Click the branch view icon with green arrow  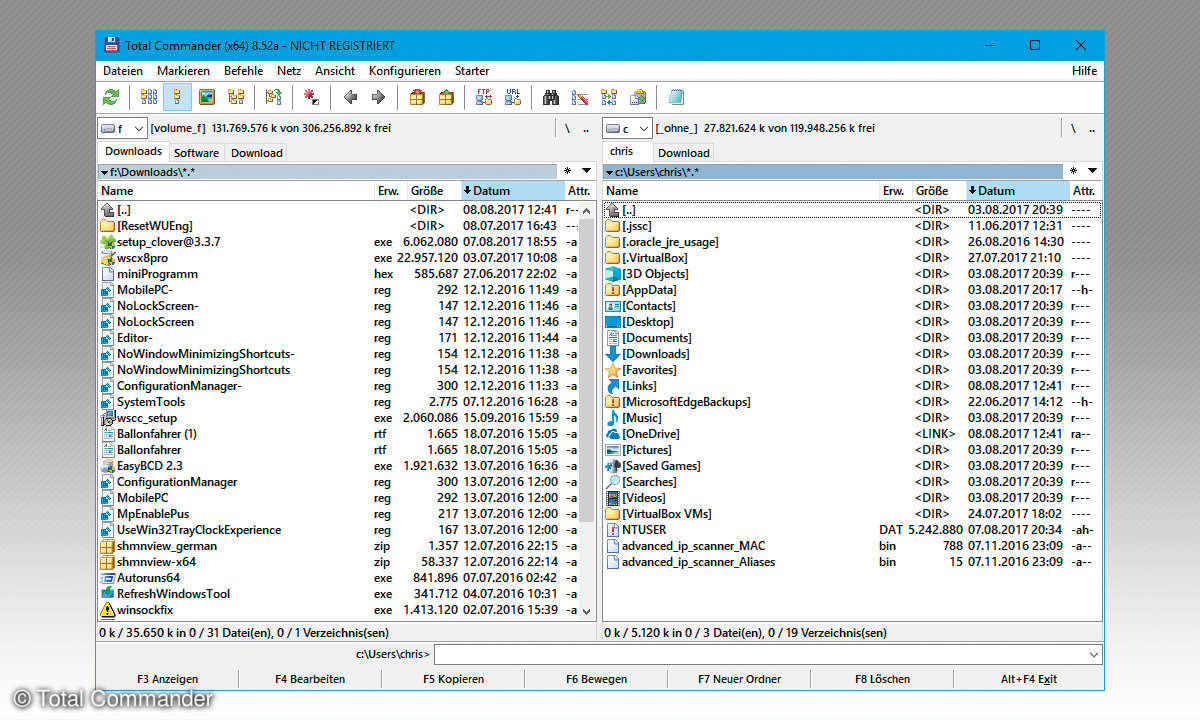click(273, 97)
